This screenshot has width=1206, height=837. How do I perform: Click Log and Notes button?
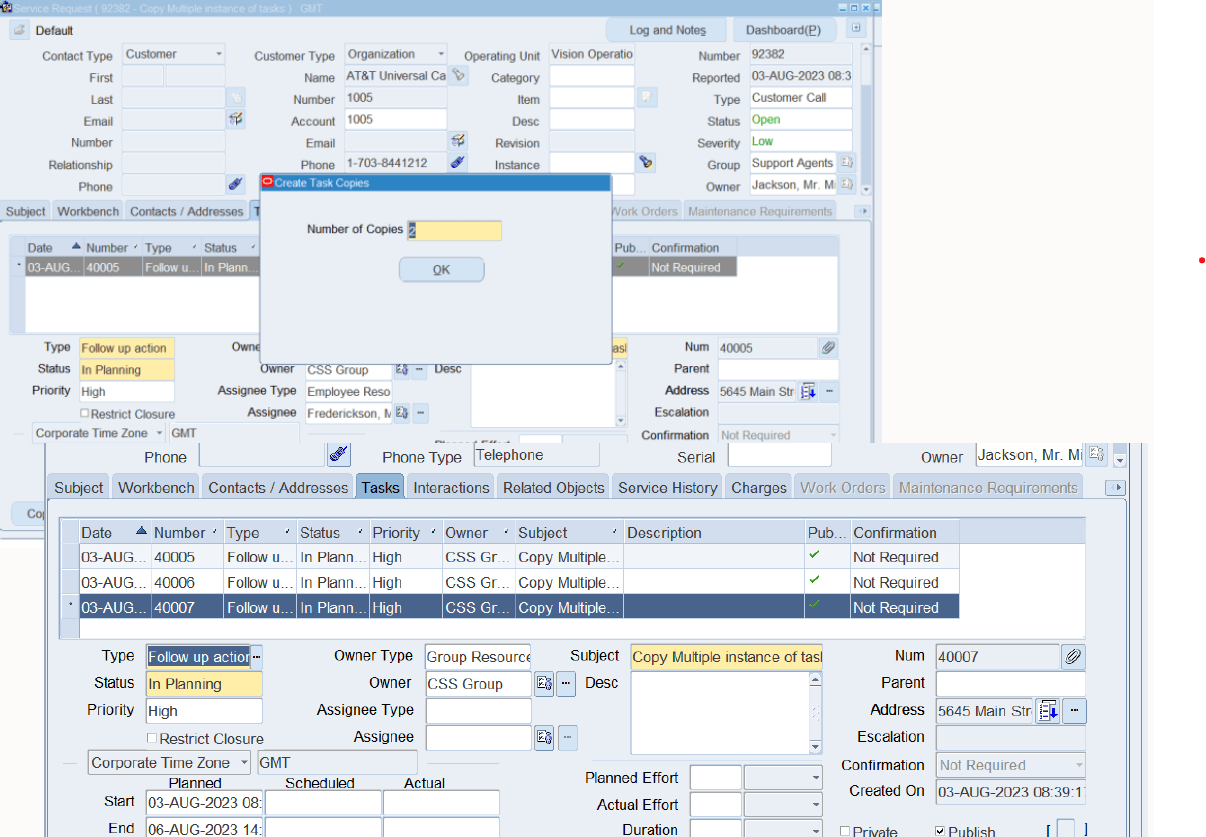[668, 30]
